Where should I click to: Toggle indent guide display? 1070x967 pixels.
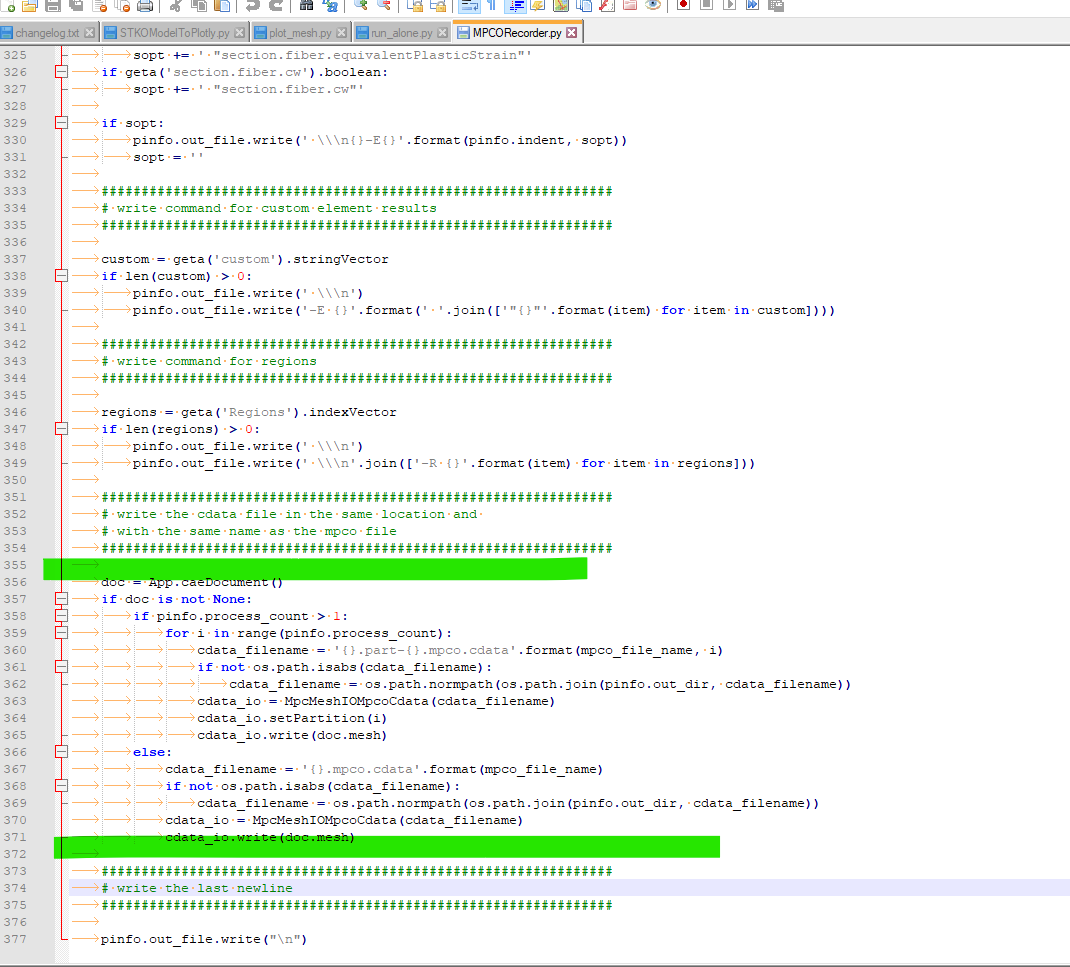click(x=515, y=5)
